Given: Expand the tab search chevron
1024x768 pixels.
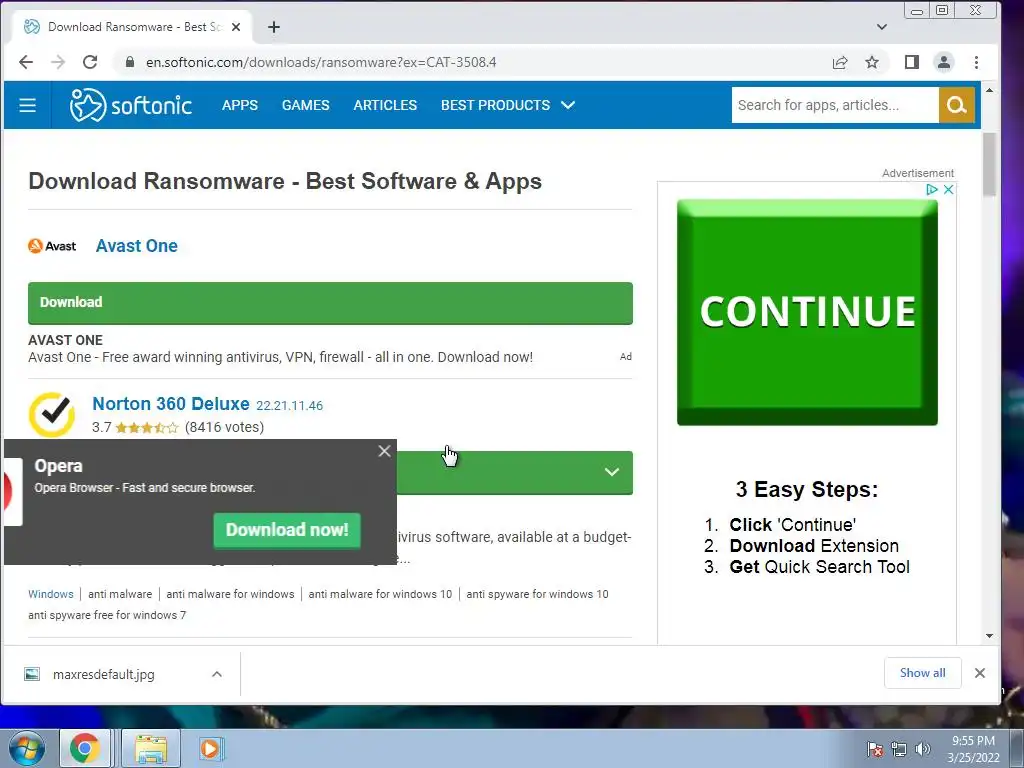Looking at the screenshot, I should coord(882,27).
